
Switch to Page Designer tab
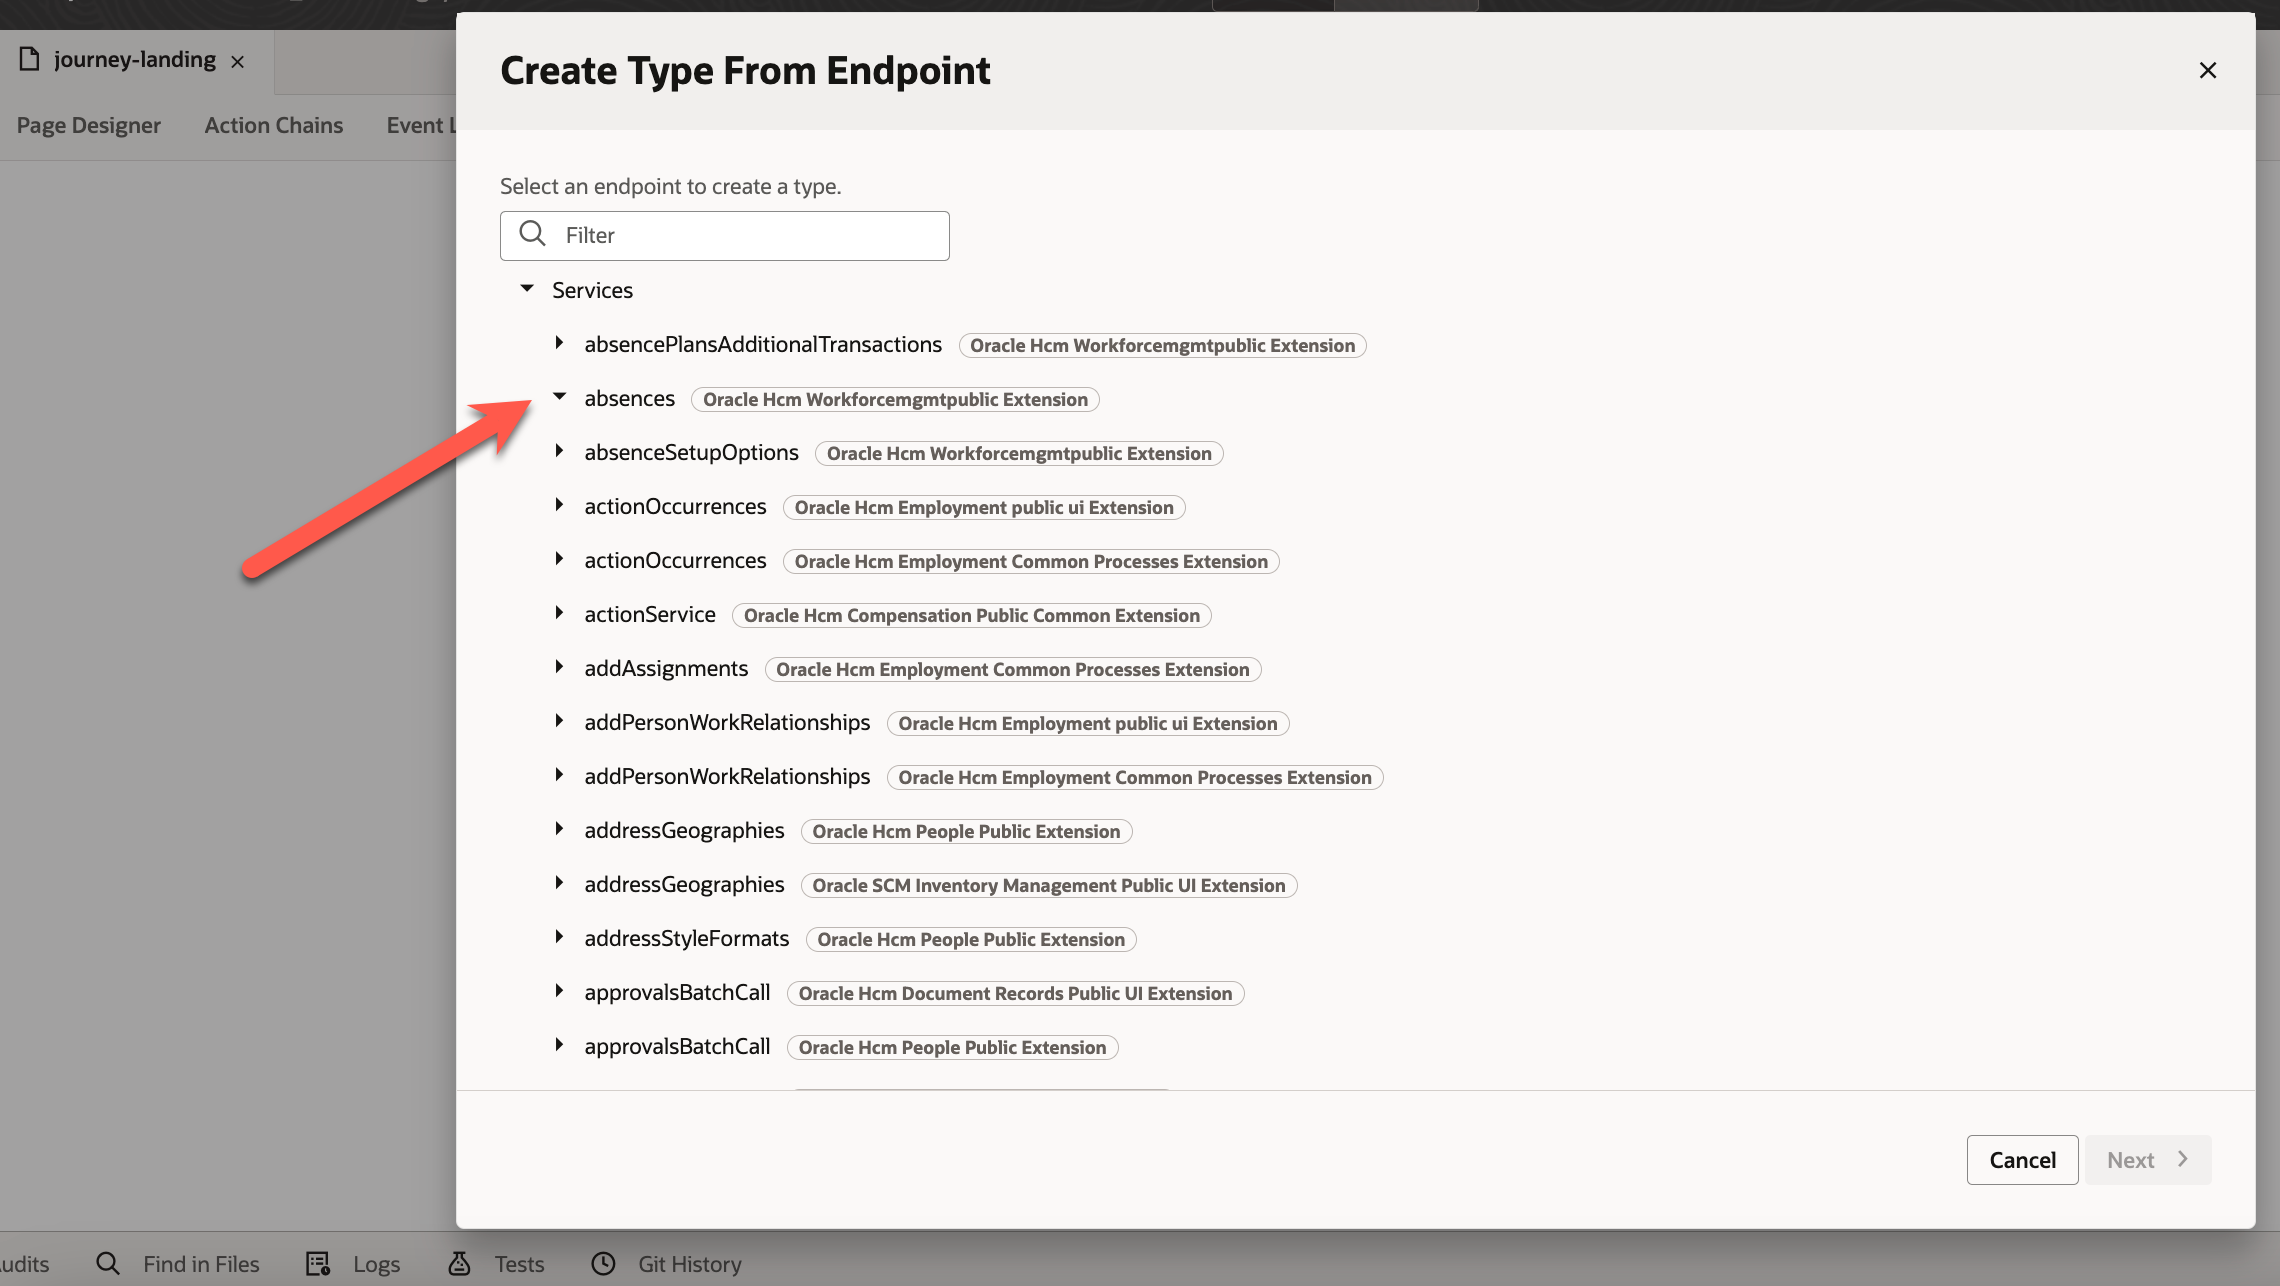click(x=89, y=125)
